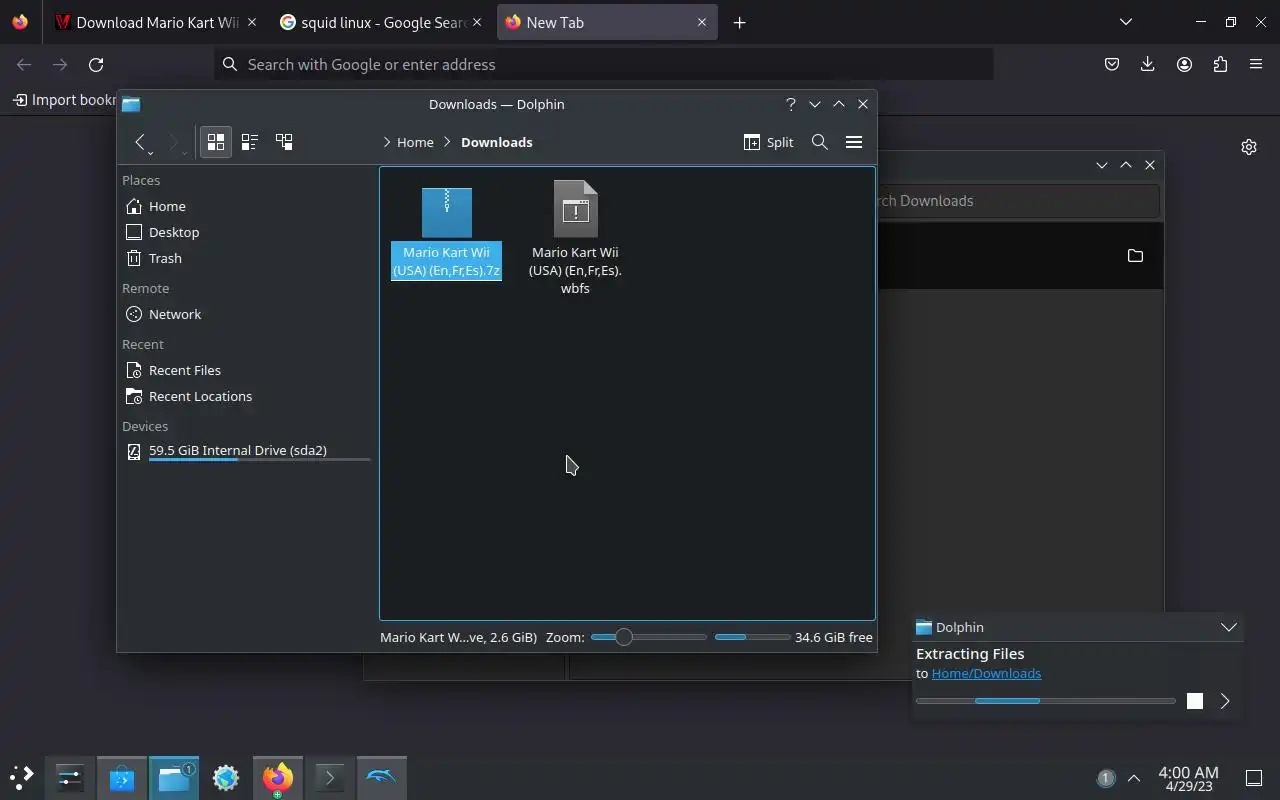Screen dimensions: 1280x800
Task: Click the Split view button
Action: click(x=769, y=142)
